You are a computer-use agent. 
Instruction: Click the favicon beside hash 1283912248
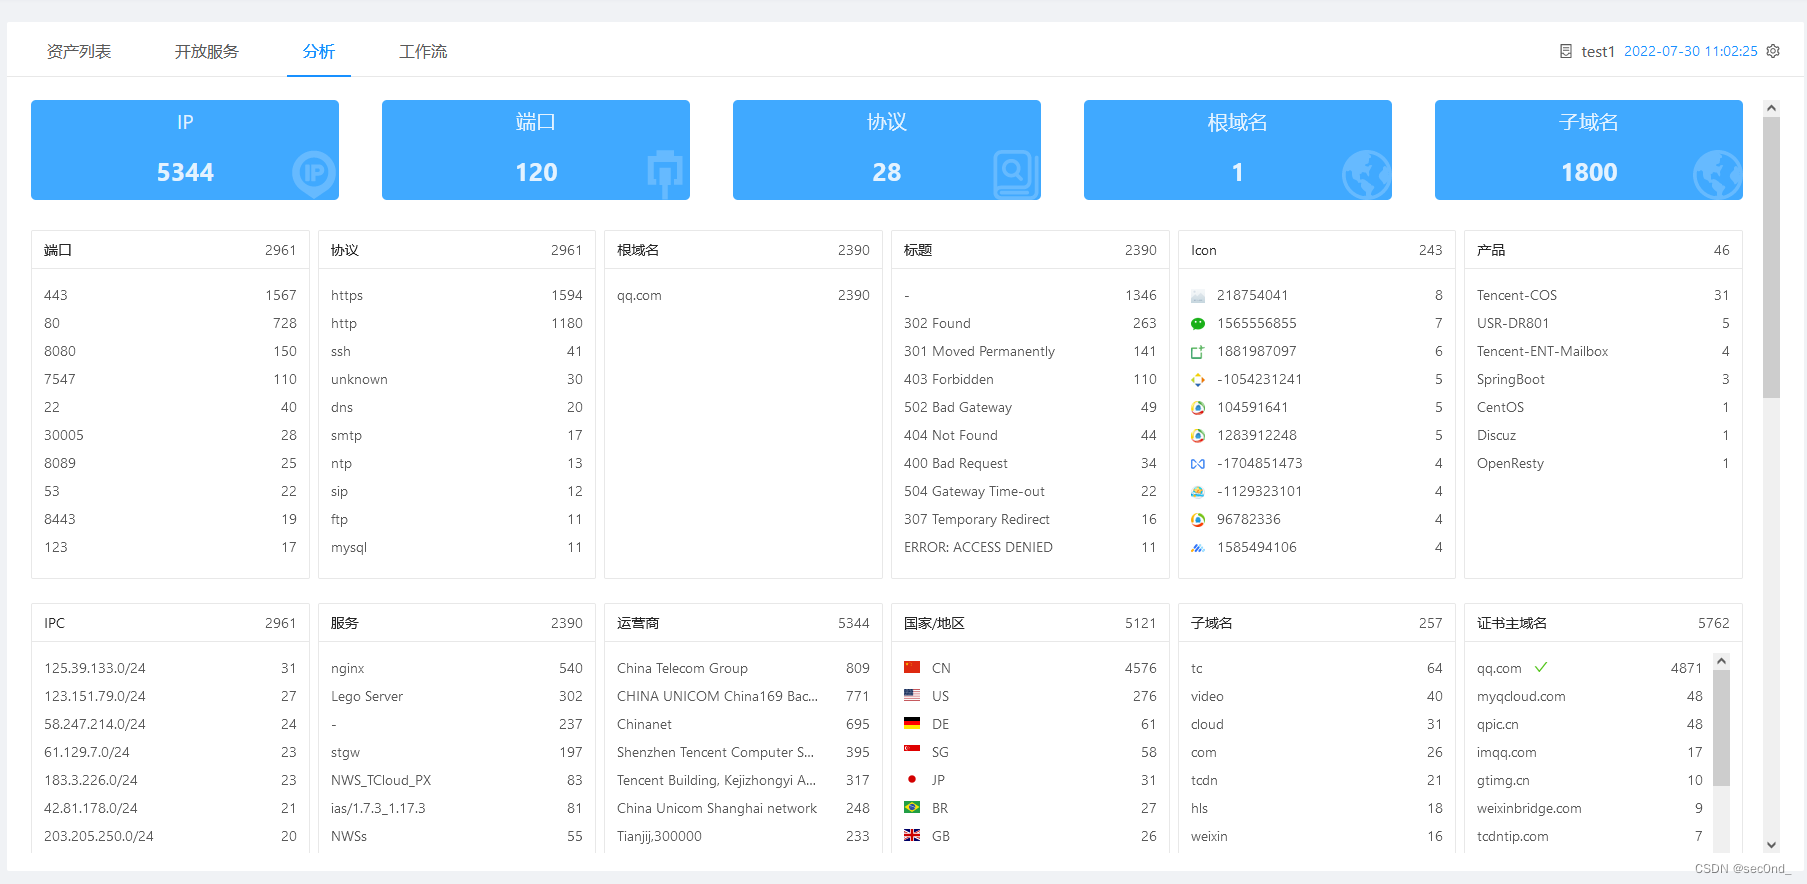click(1198, 436)
